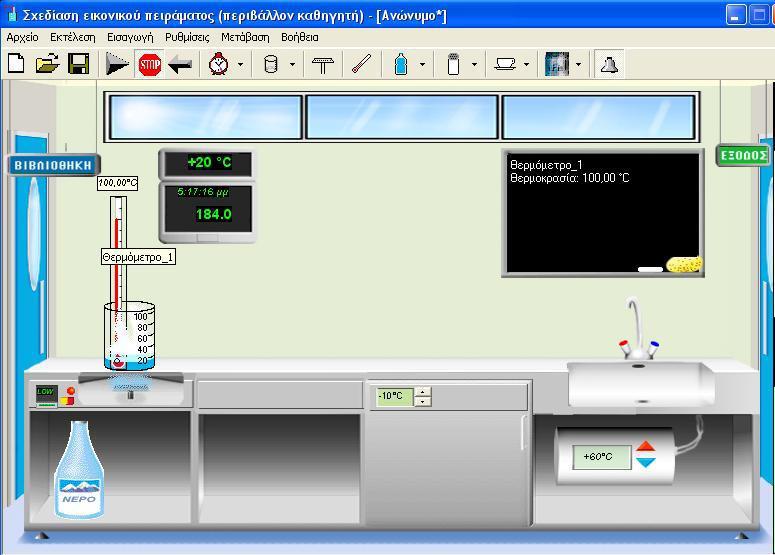Viewport: 775px width, 555px height.
Task: Click the thermometer in the beaker
Action: (x=118, y=282)
